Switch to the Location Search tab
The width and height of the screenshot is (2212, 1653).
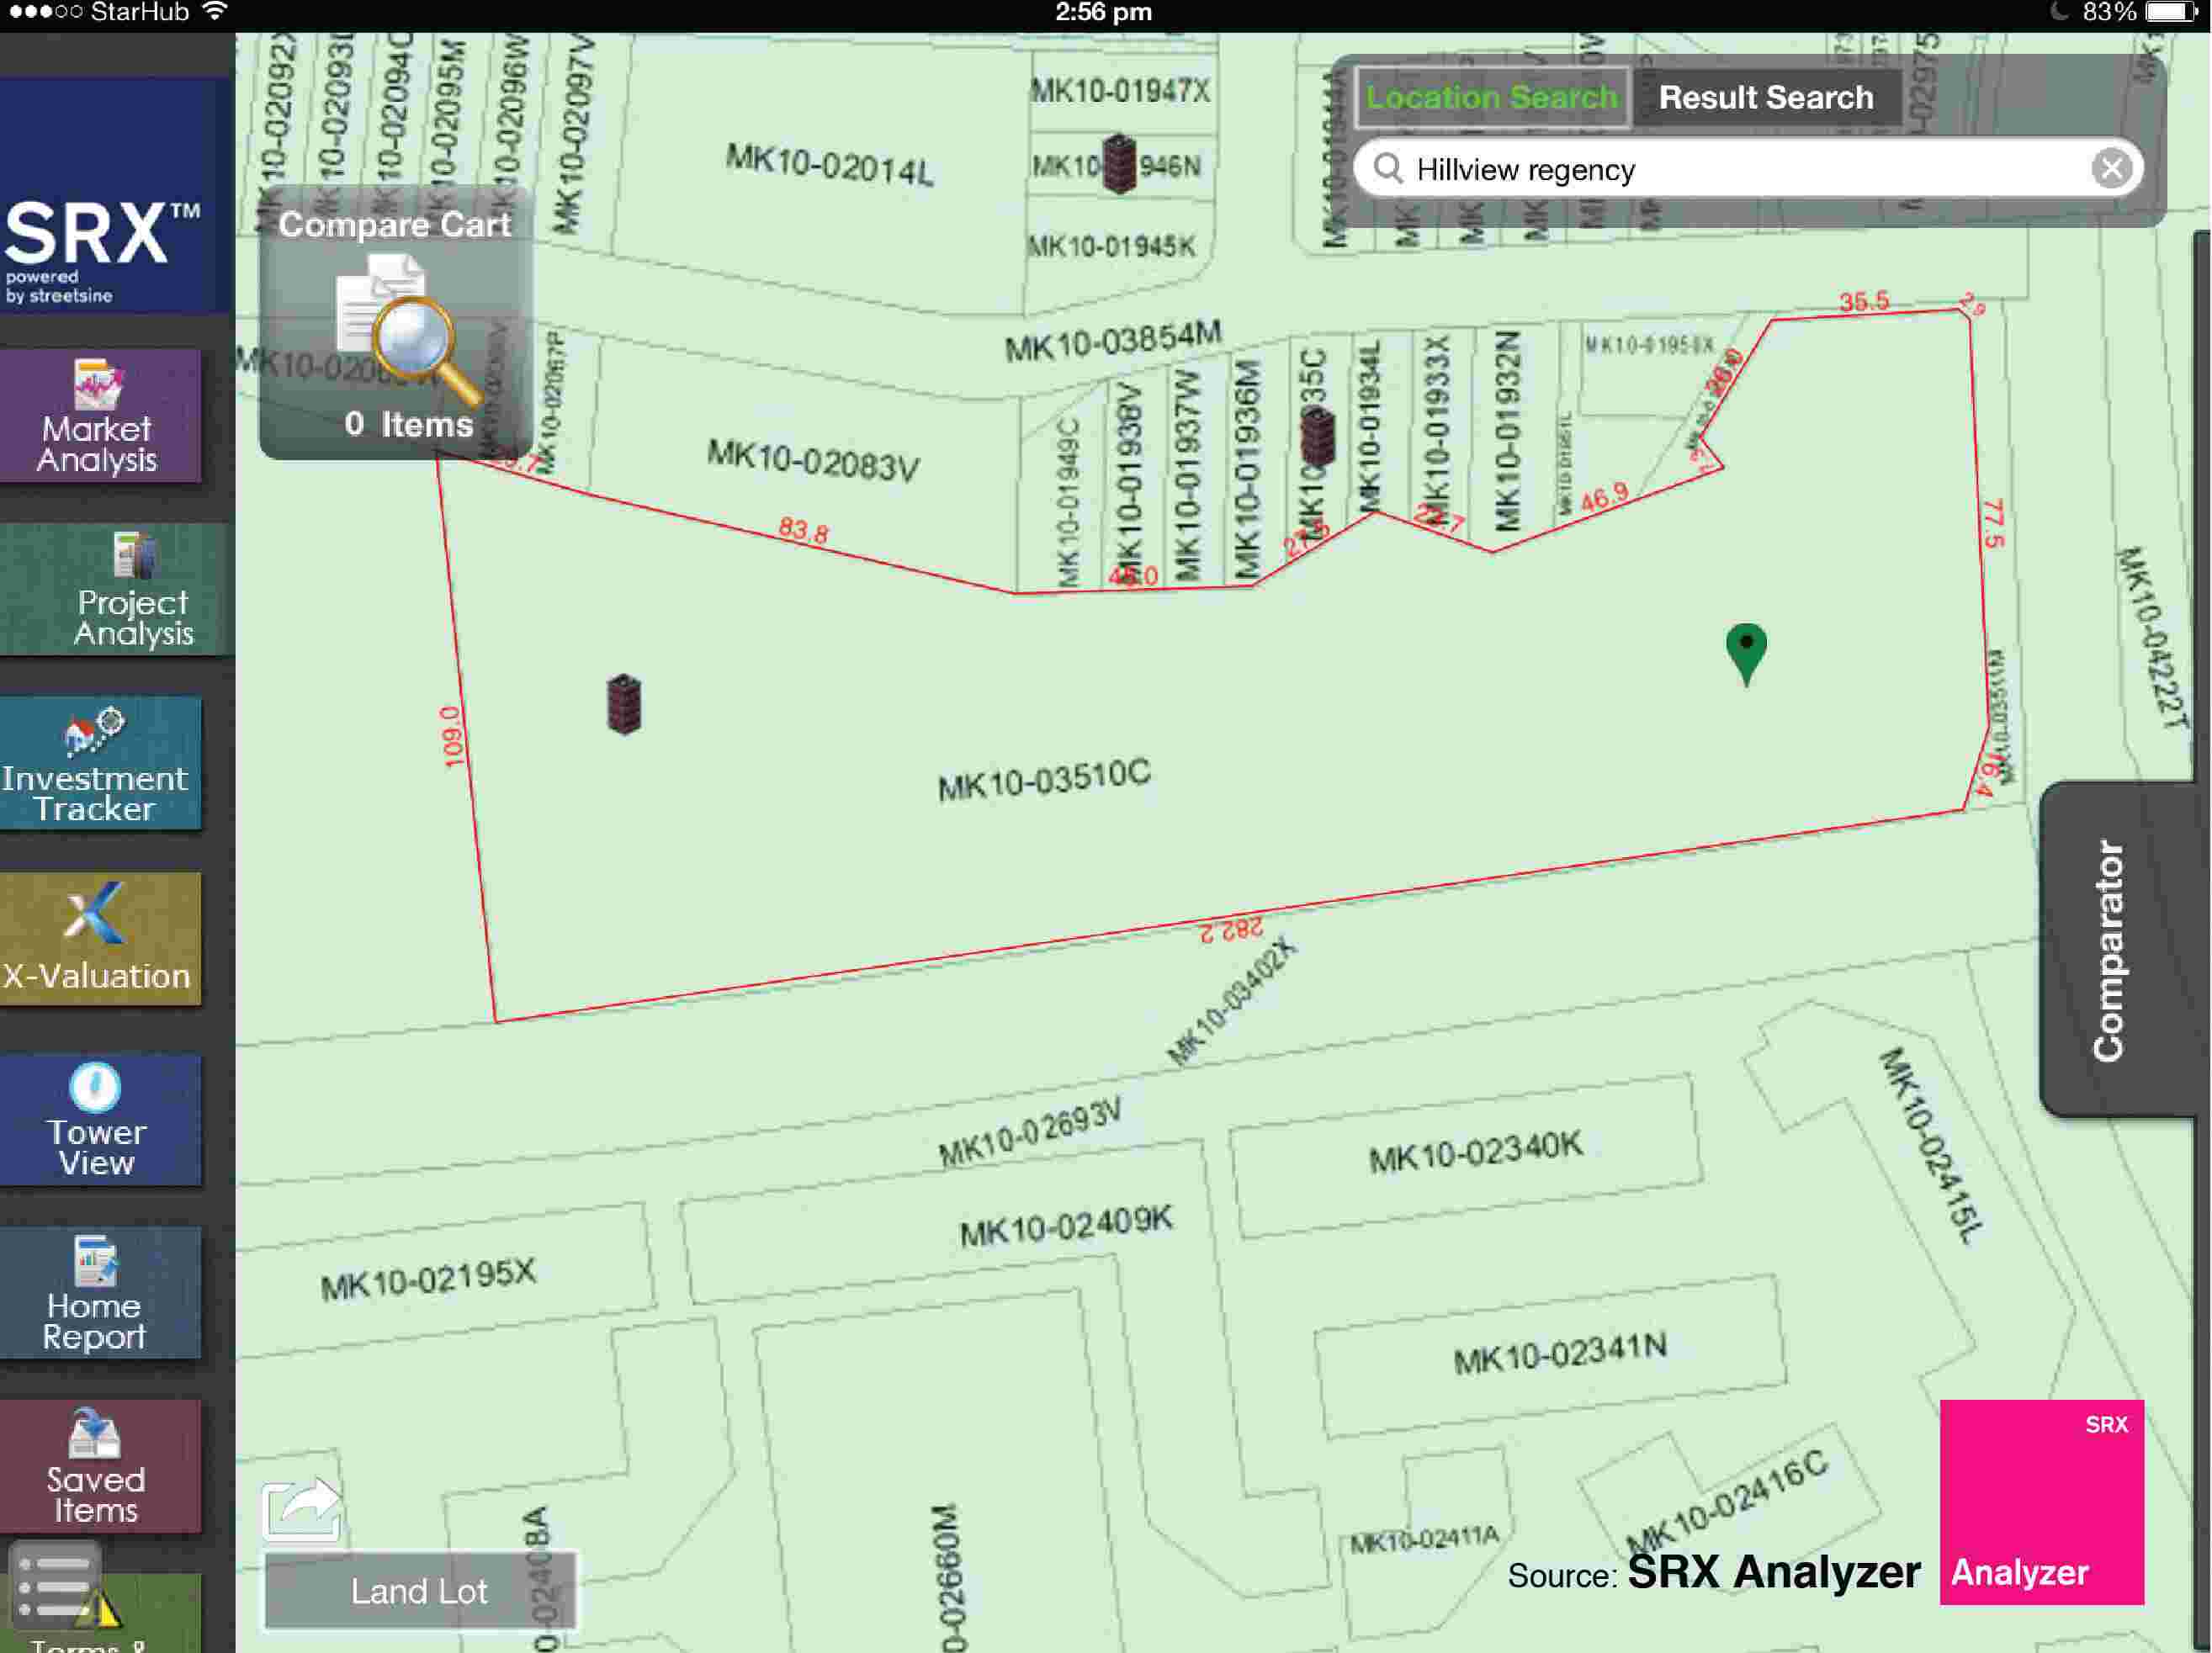(1491, 97)
